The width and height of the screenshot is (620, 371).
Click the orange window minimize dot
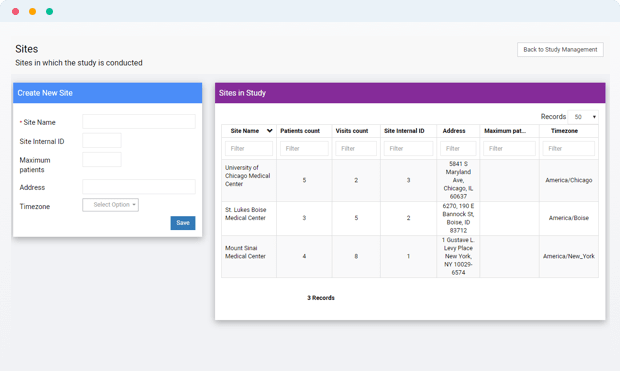[32, 11]
